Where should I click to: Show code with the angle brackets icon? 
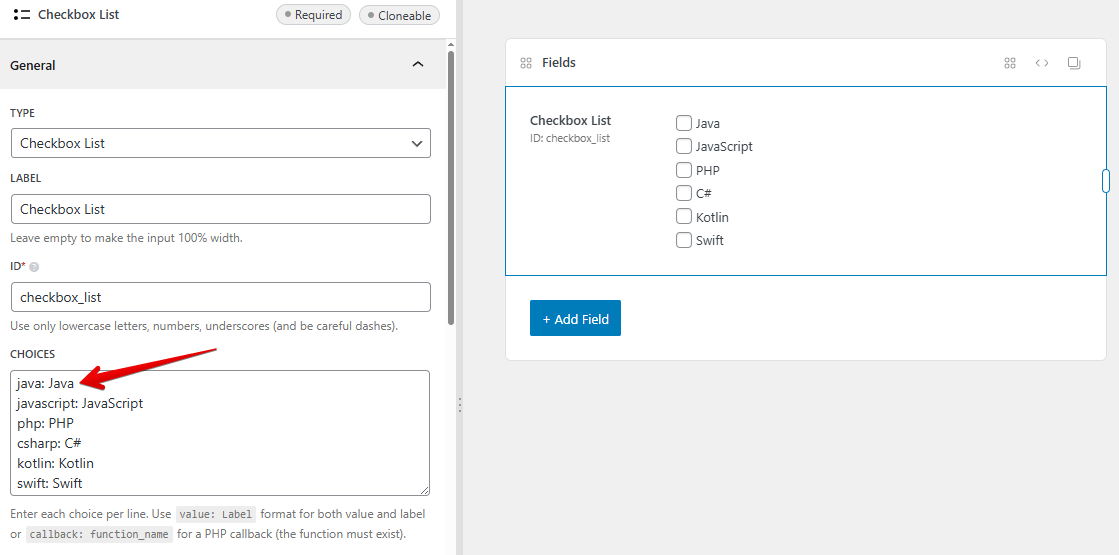pyautogui.click(x=1042, y=63)
